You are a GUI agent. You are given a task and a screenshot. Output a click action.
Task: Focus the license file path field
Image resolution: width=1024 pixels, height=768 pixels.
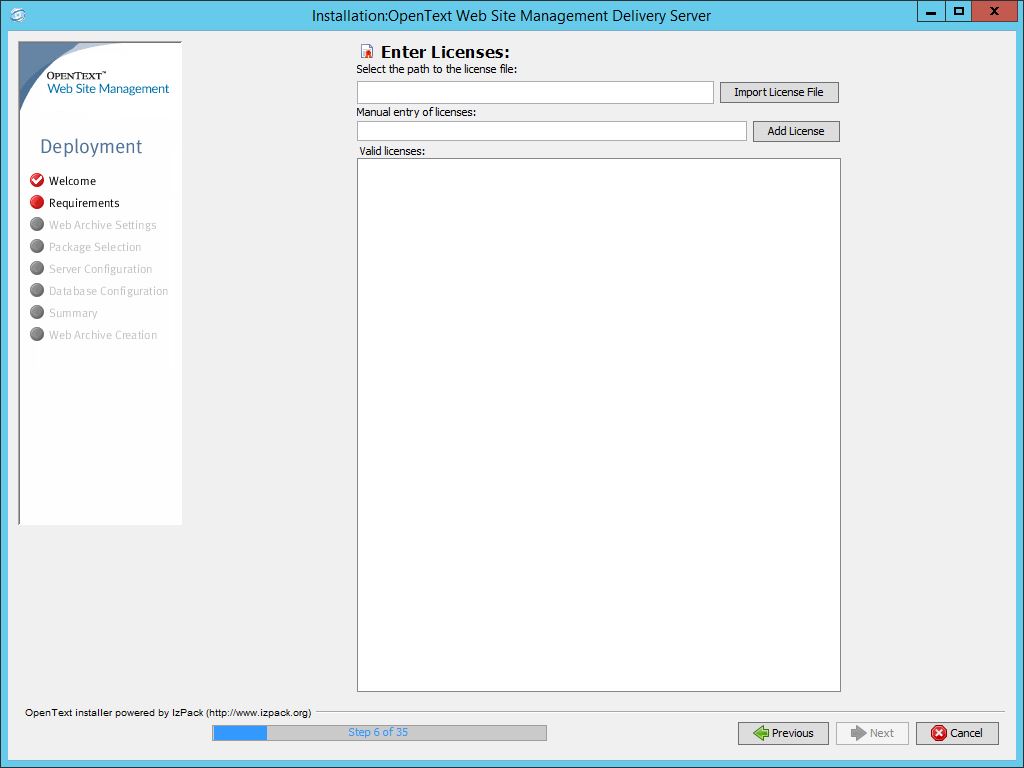tap(535, 92)
